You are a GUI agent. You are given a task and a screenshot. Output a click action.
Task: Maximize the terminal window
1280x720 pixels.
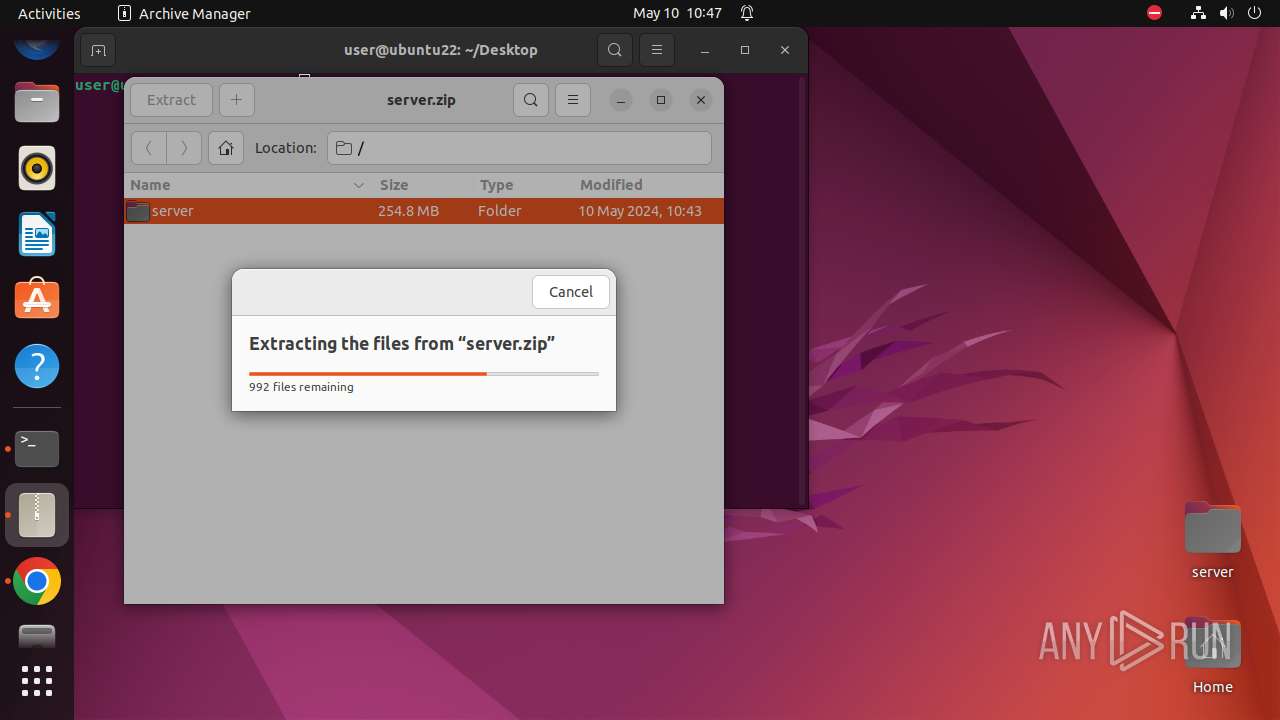tap(745, 50)
